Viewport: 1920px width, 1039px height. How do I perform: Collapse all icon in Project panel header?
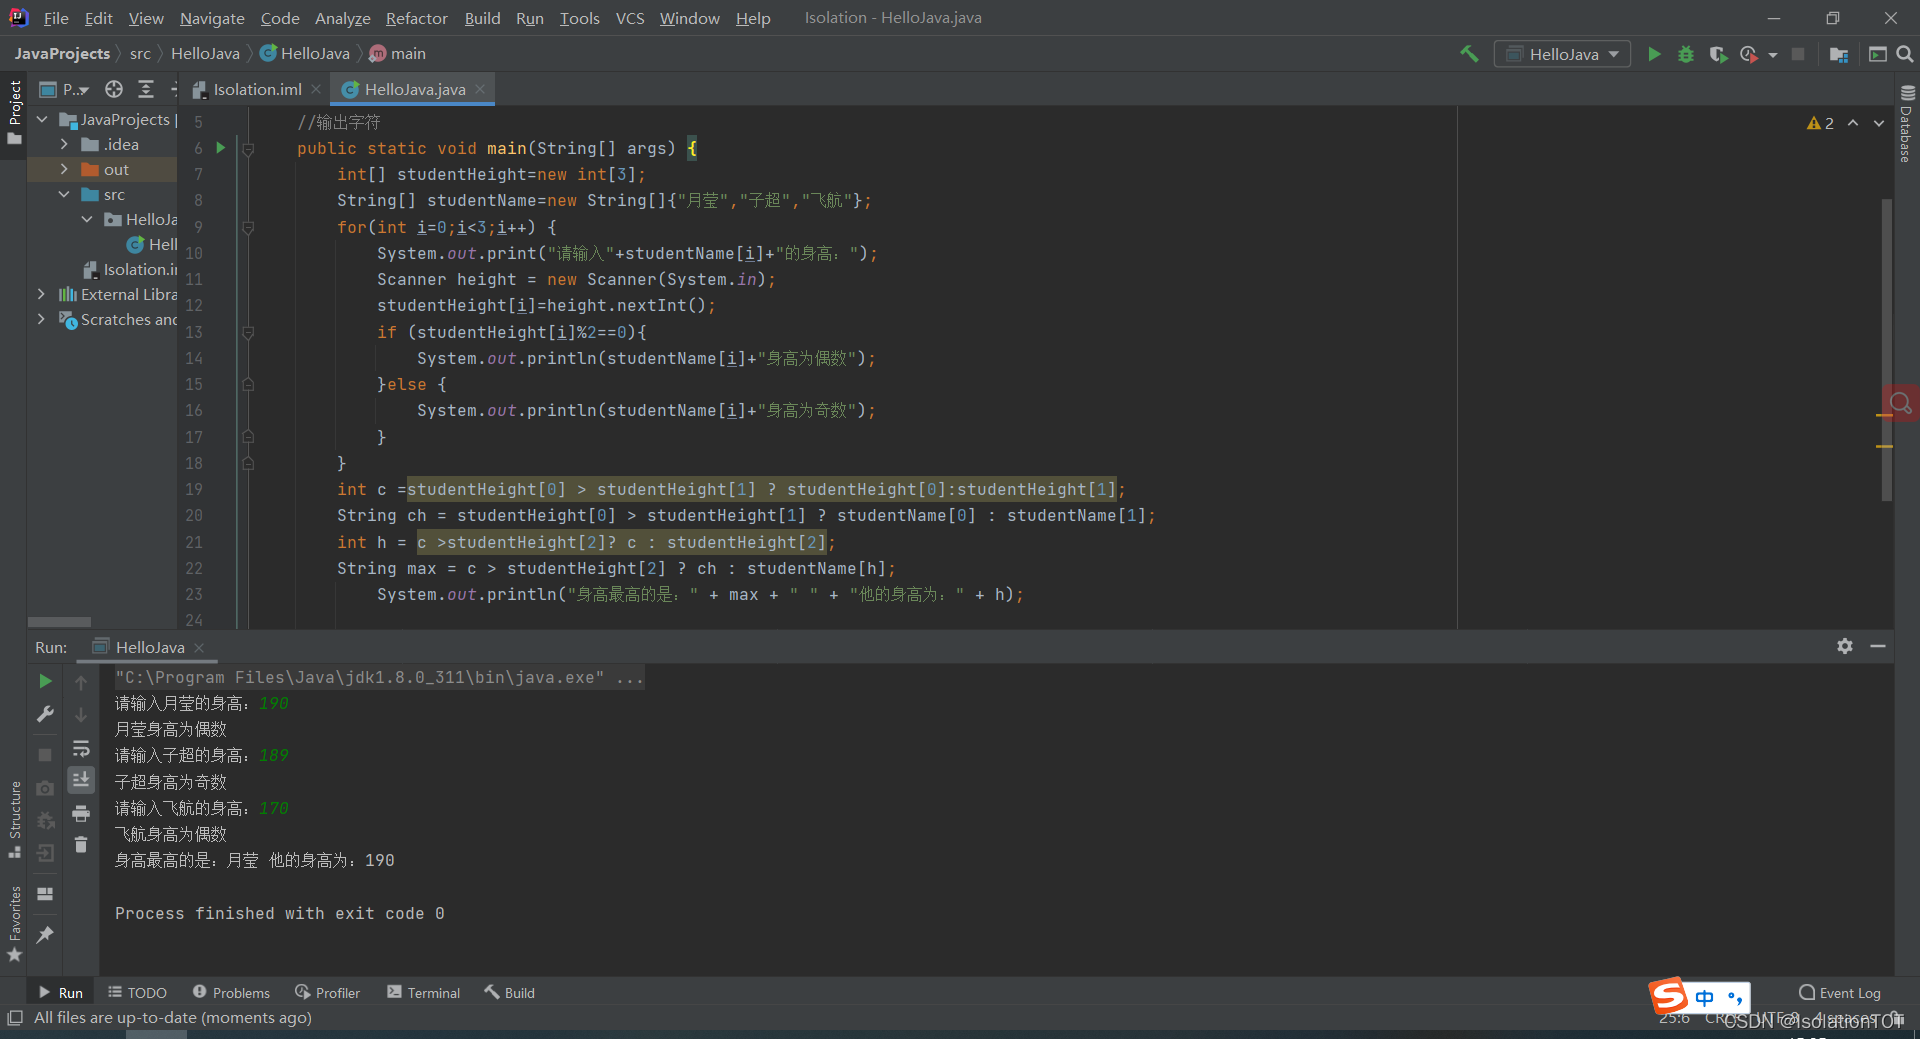(146, 89)
